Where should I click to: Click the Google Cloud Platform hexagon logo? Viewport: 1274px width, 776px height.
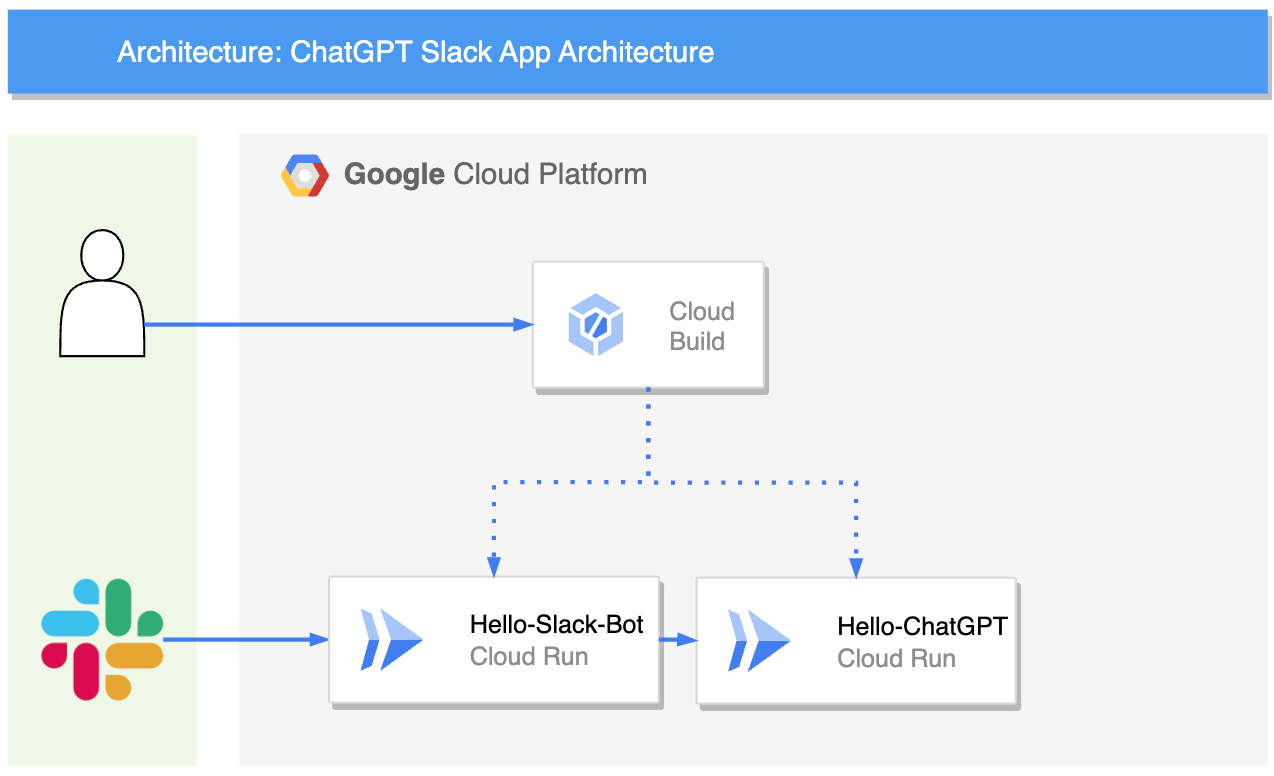click(305, 175)
